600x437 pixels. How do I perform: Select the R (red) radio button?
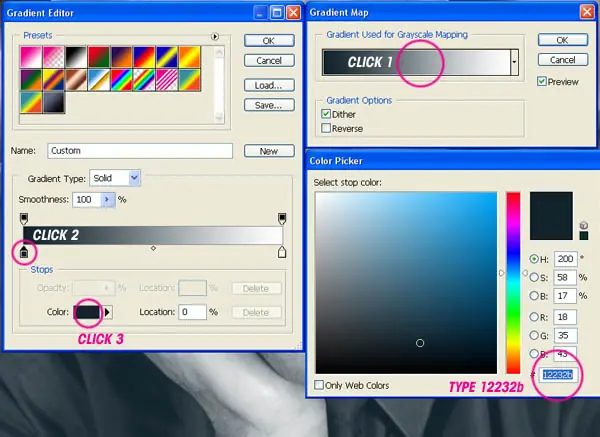[x=534, y=316]
